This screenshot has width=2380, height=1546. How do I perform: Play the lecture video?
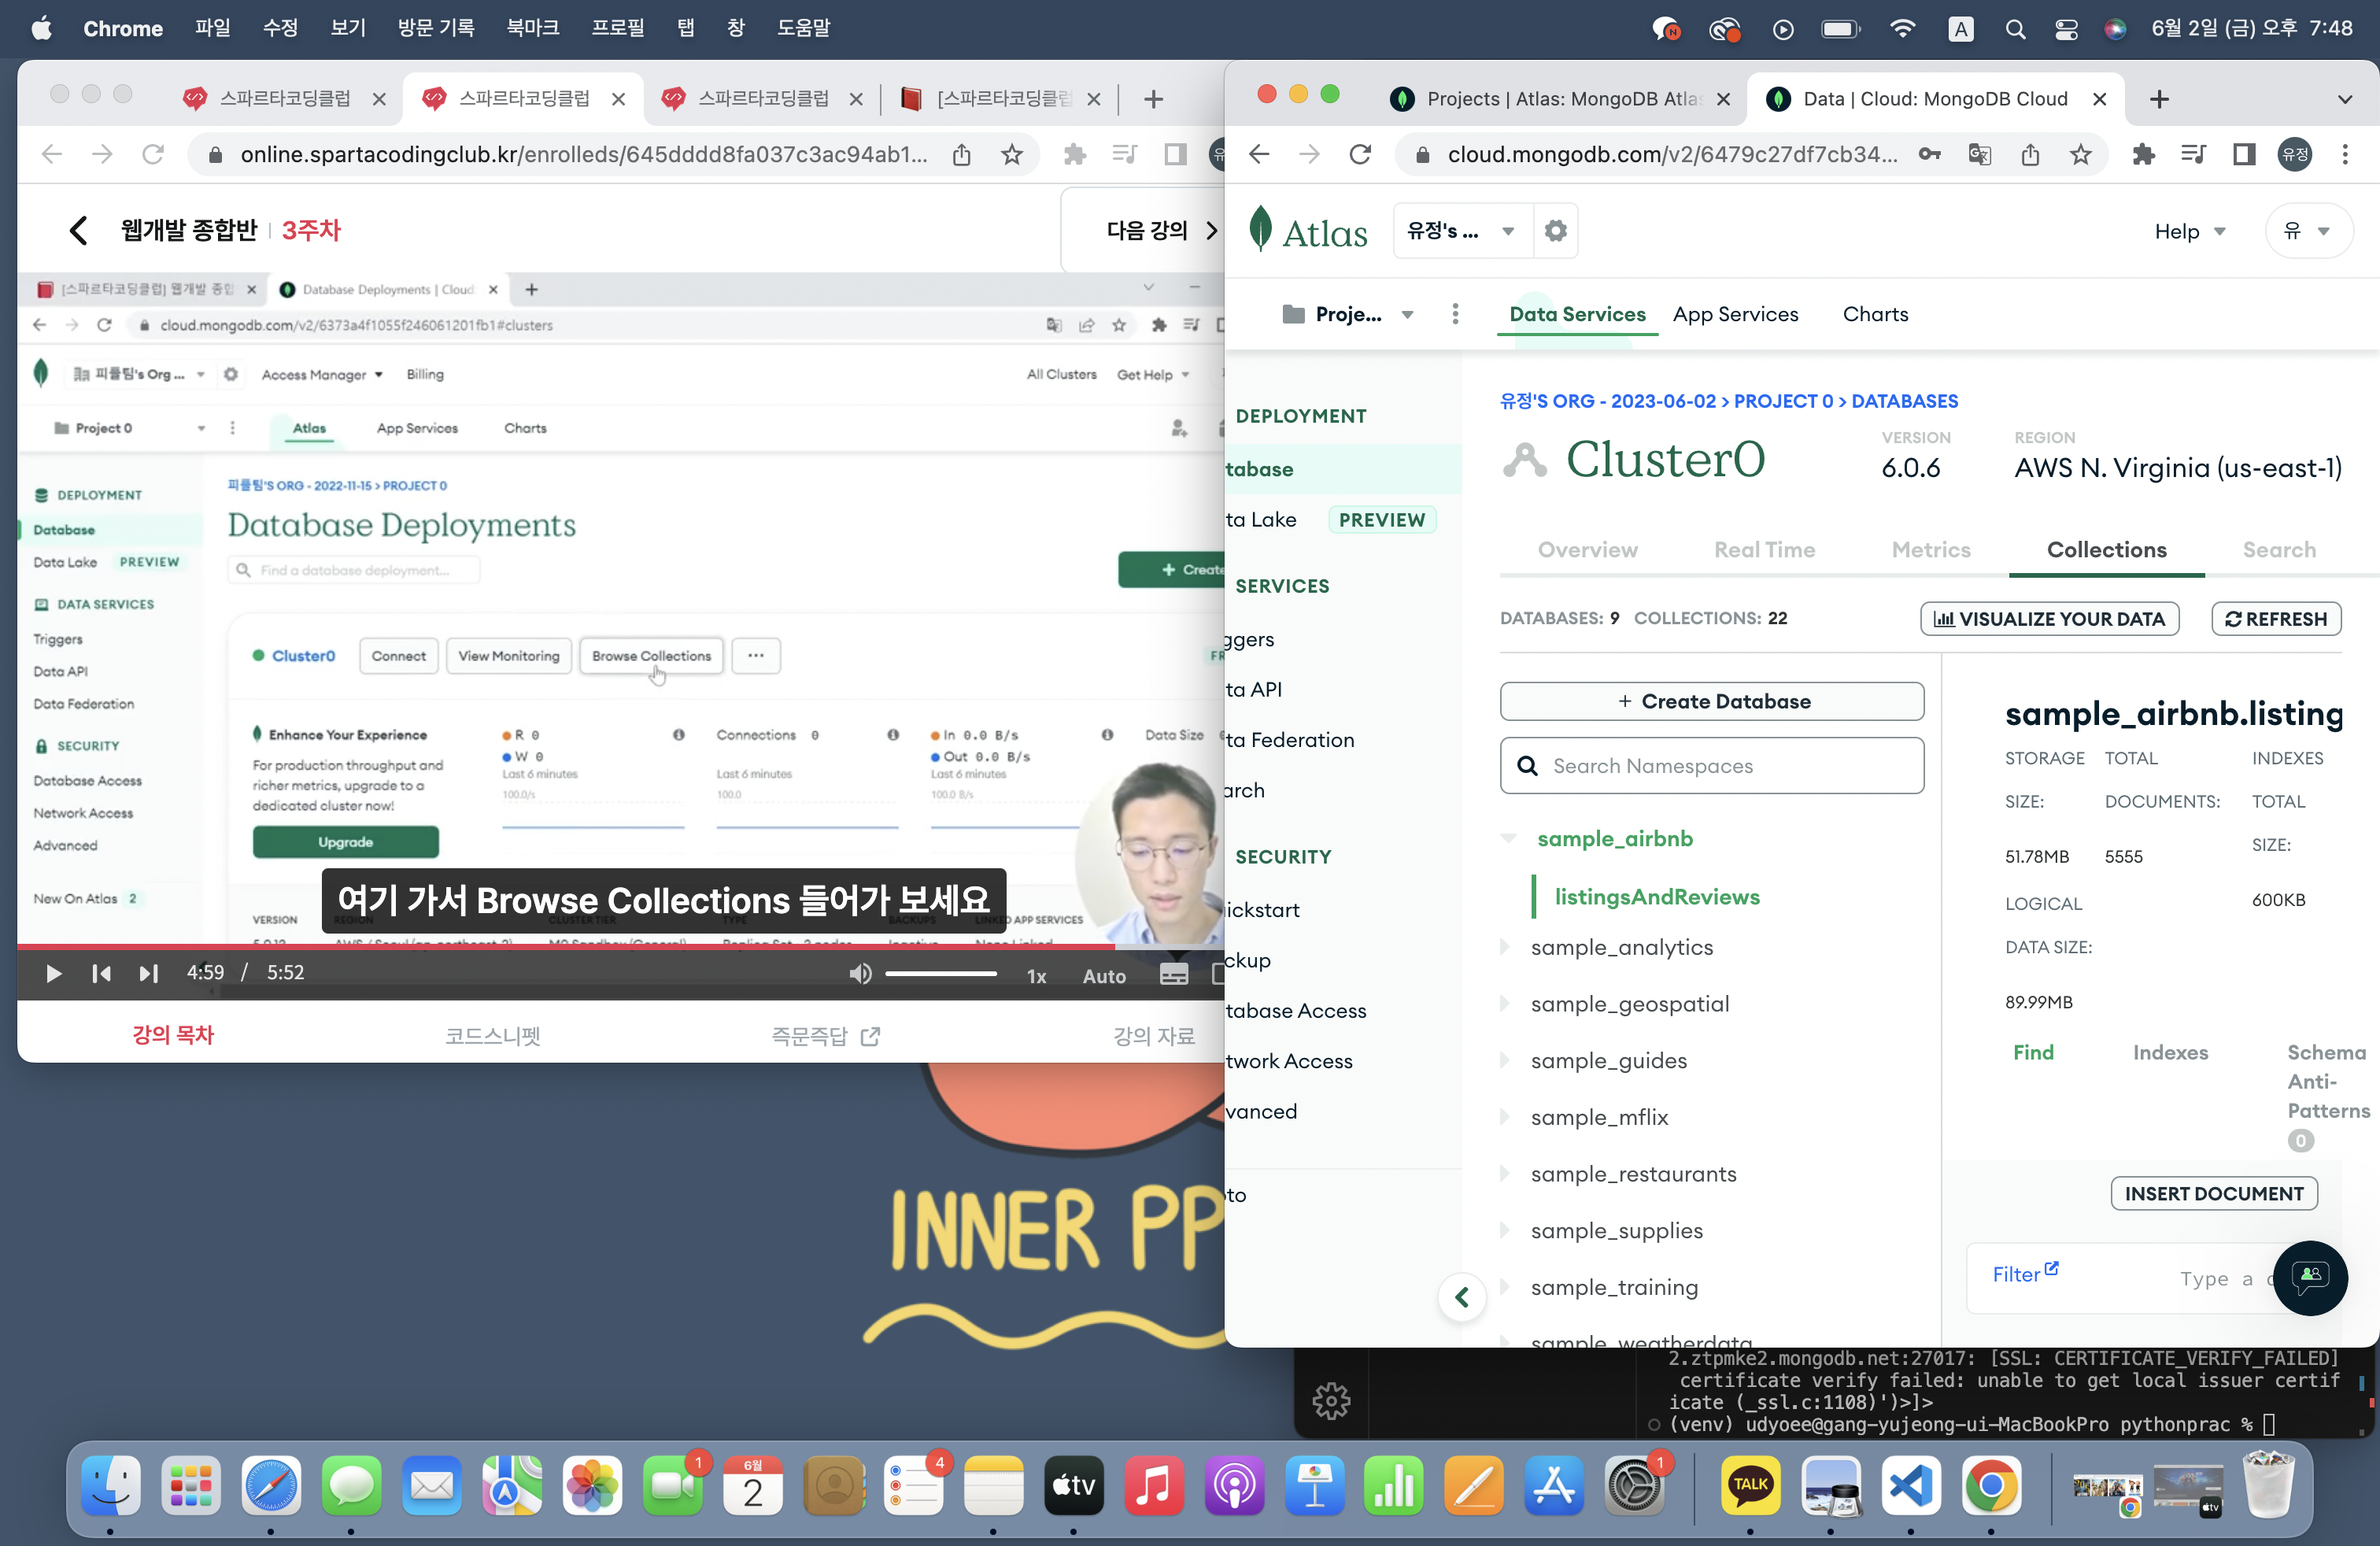point(54,973)
